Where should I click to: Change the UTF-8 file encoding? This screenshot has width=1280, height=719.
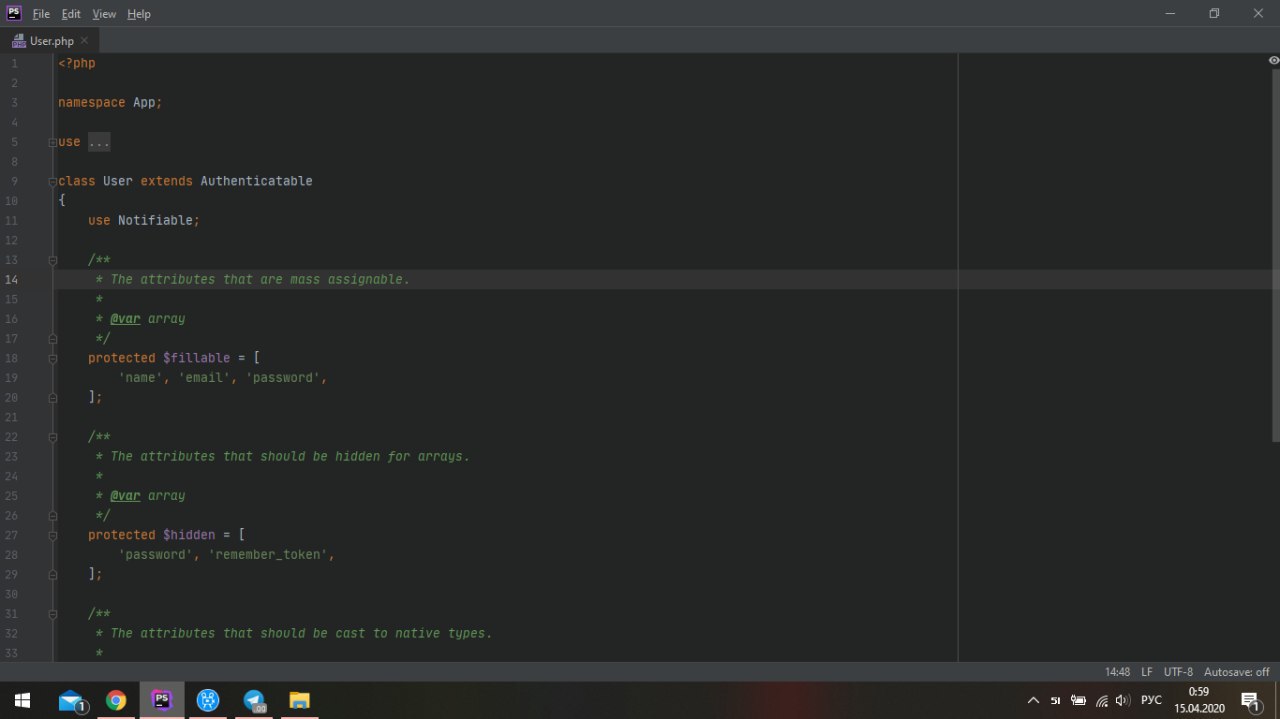[1178, 672]
